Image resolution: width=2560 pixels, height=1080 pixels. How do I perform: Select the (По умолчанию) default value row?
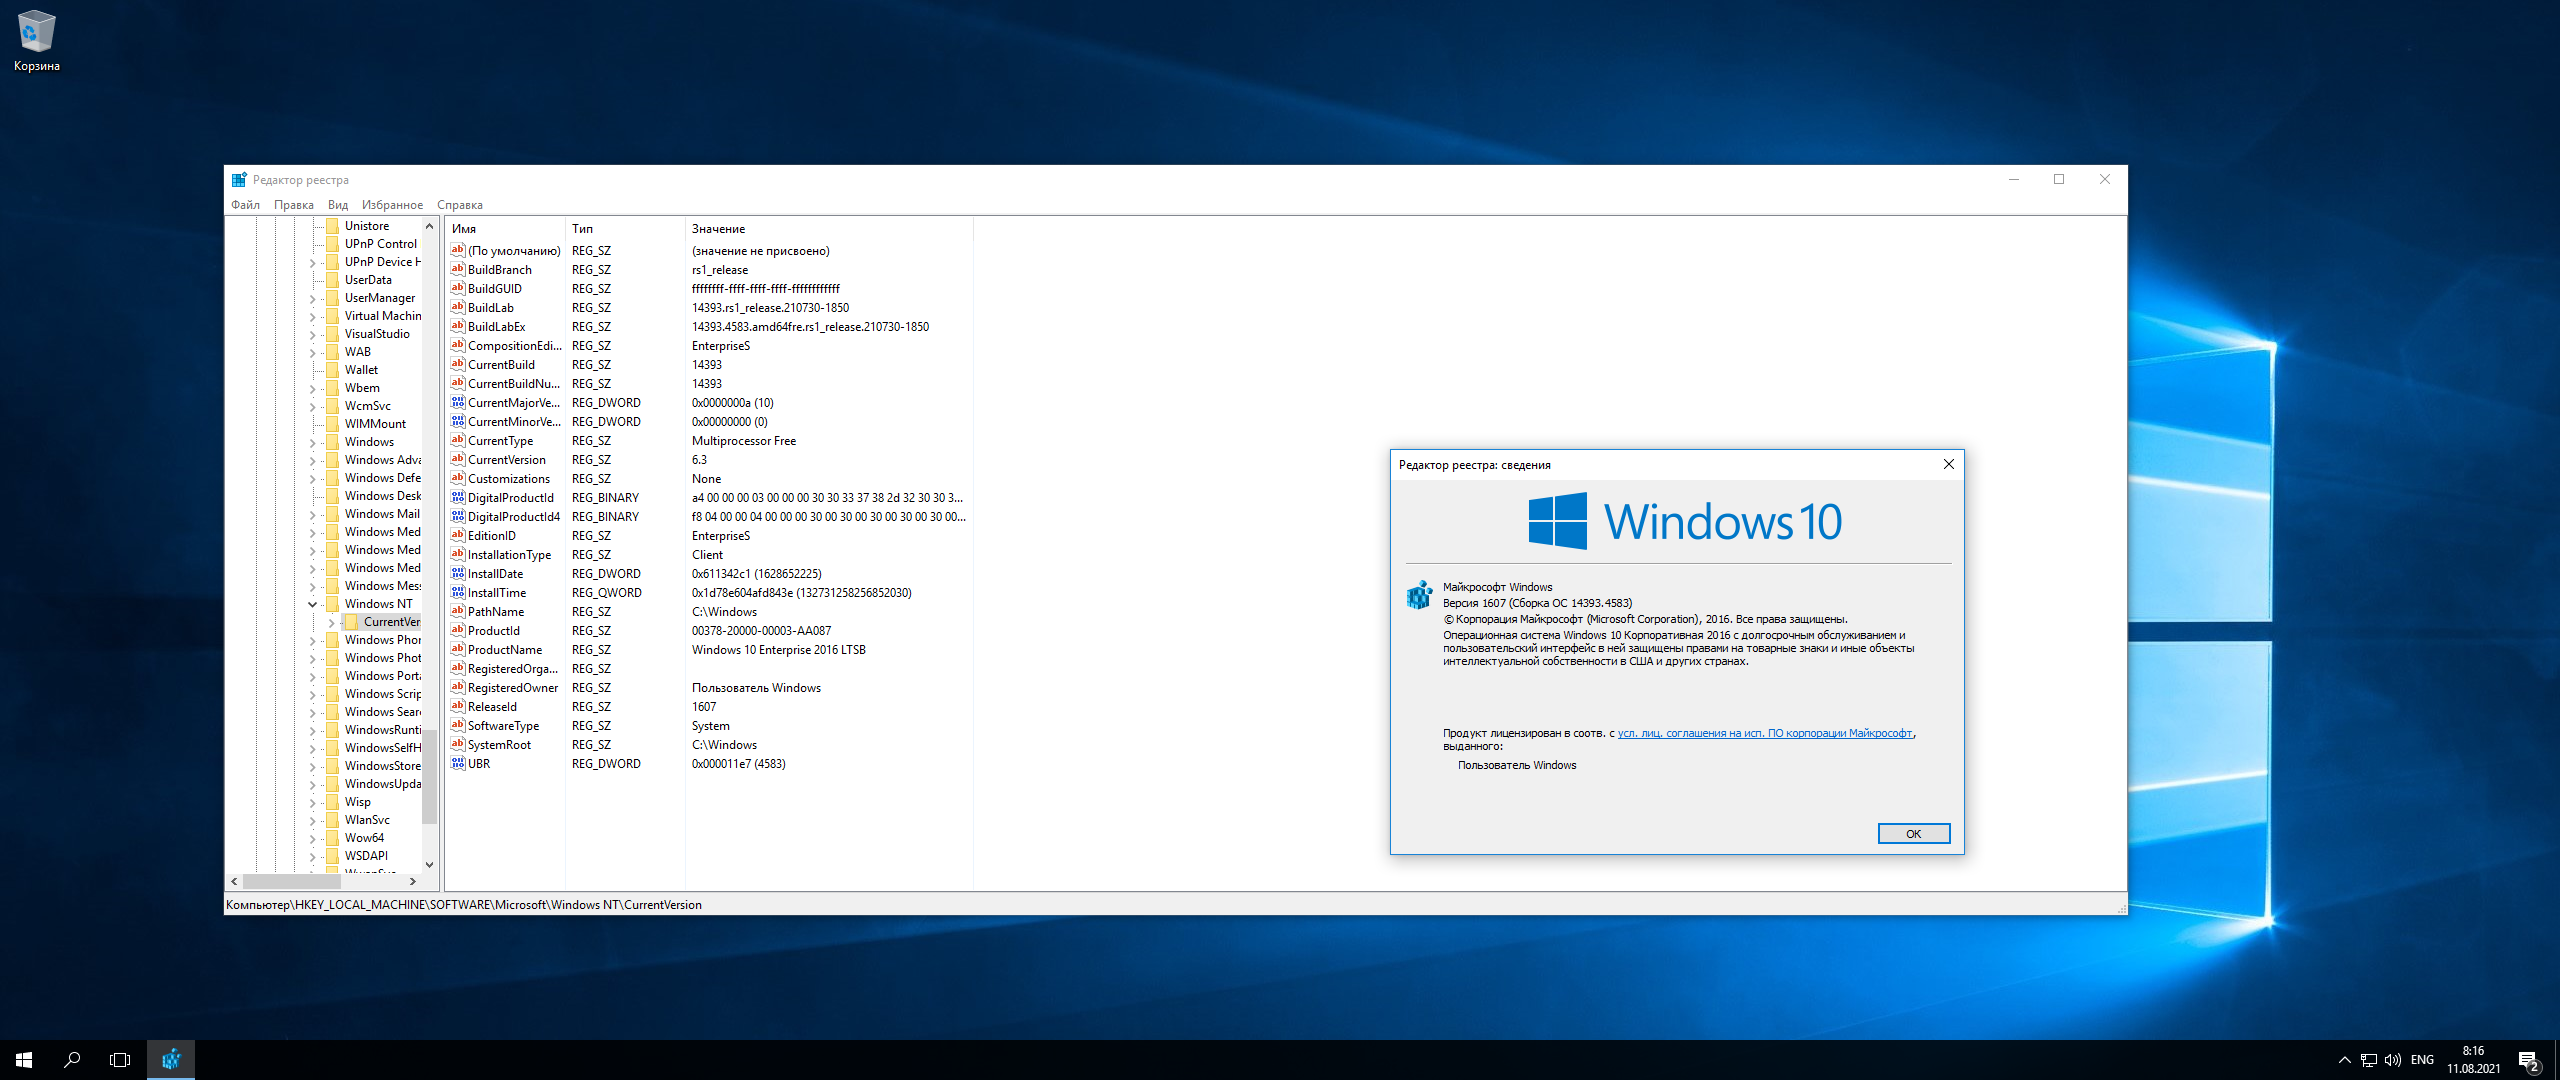(709, 250)
